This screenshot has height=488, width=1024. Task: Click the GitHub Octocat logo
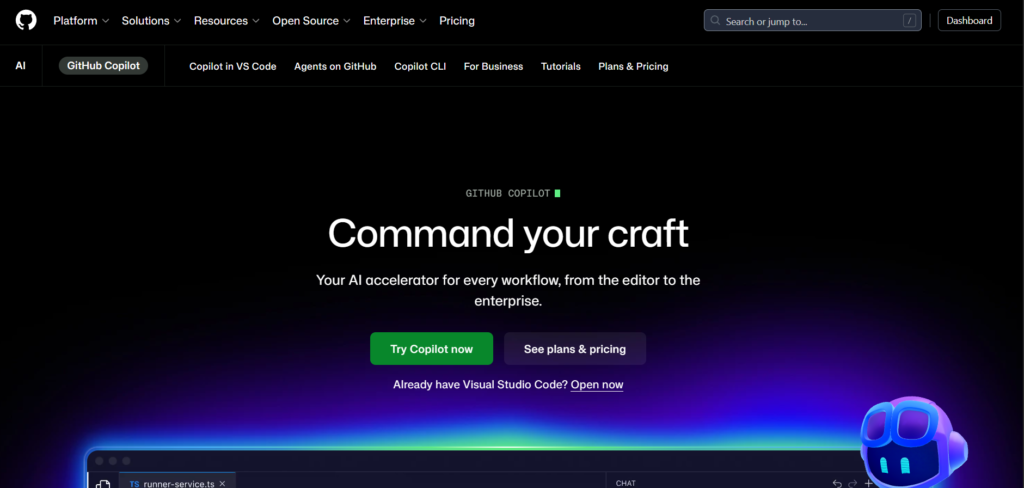26,20
